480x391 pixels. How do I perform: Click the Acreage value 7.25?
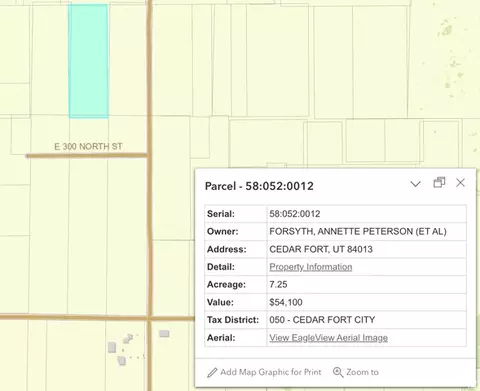[x=278, y=284]
